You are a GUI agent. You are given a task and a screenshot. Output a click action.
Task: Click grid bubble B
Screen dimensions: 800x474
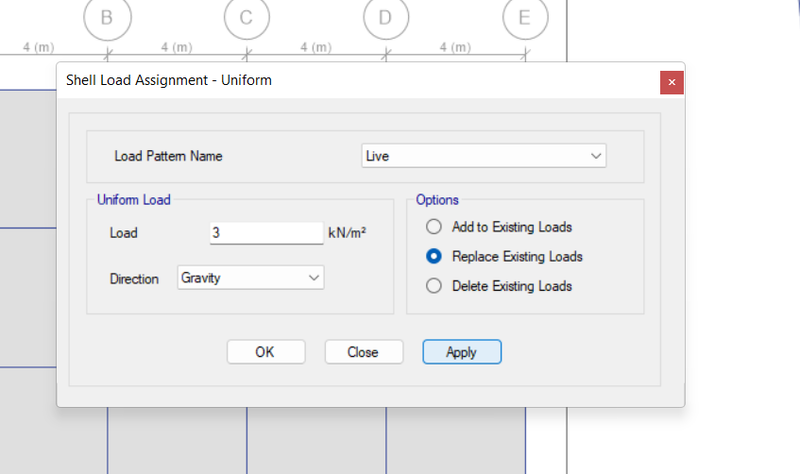(107, 18)
